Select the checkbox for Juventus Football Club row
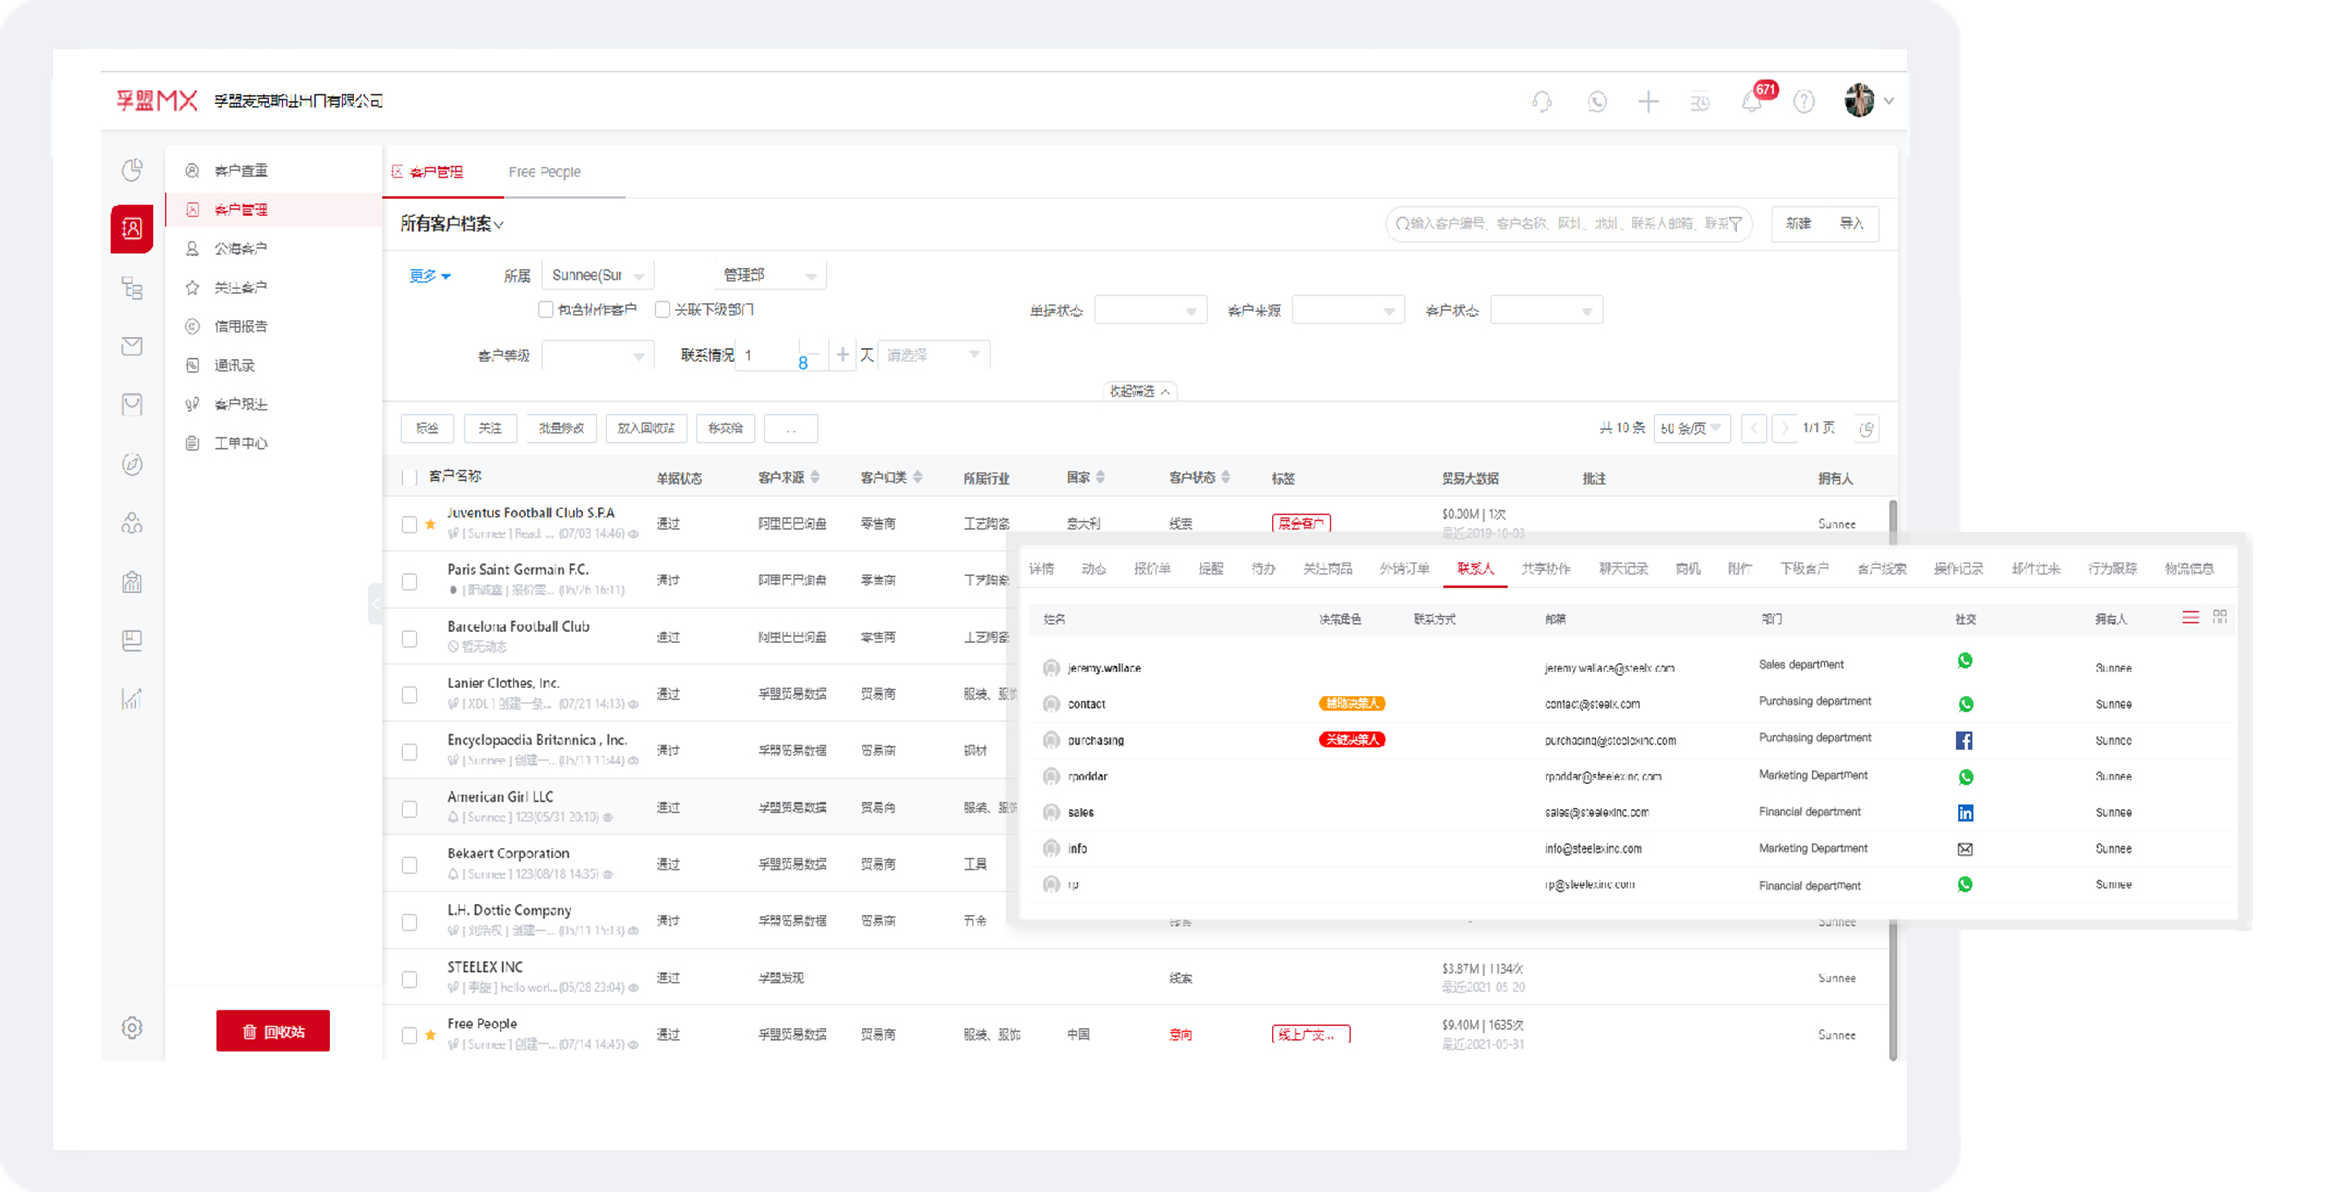Viewport: 2336px width, 1192px height. [x=409, y=523]
